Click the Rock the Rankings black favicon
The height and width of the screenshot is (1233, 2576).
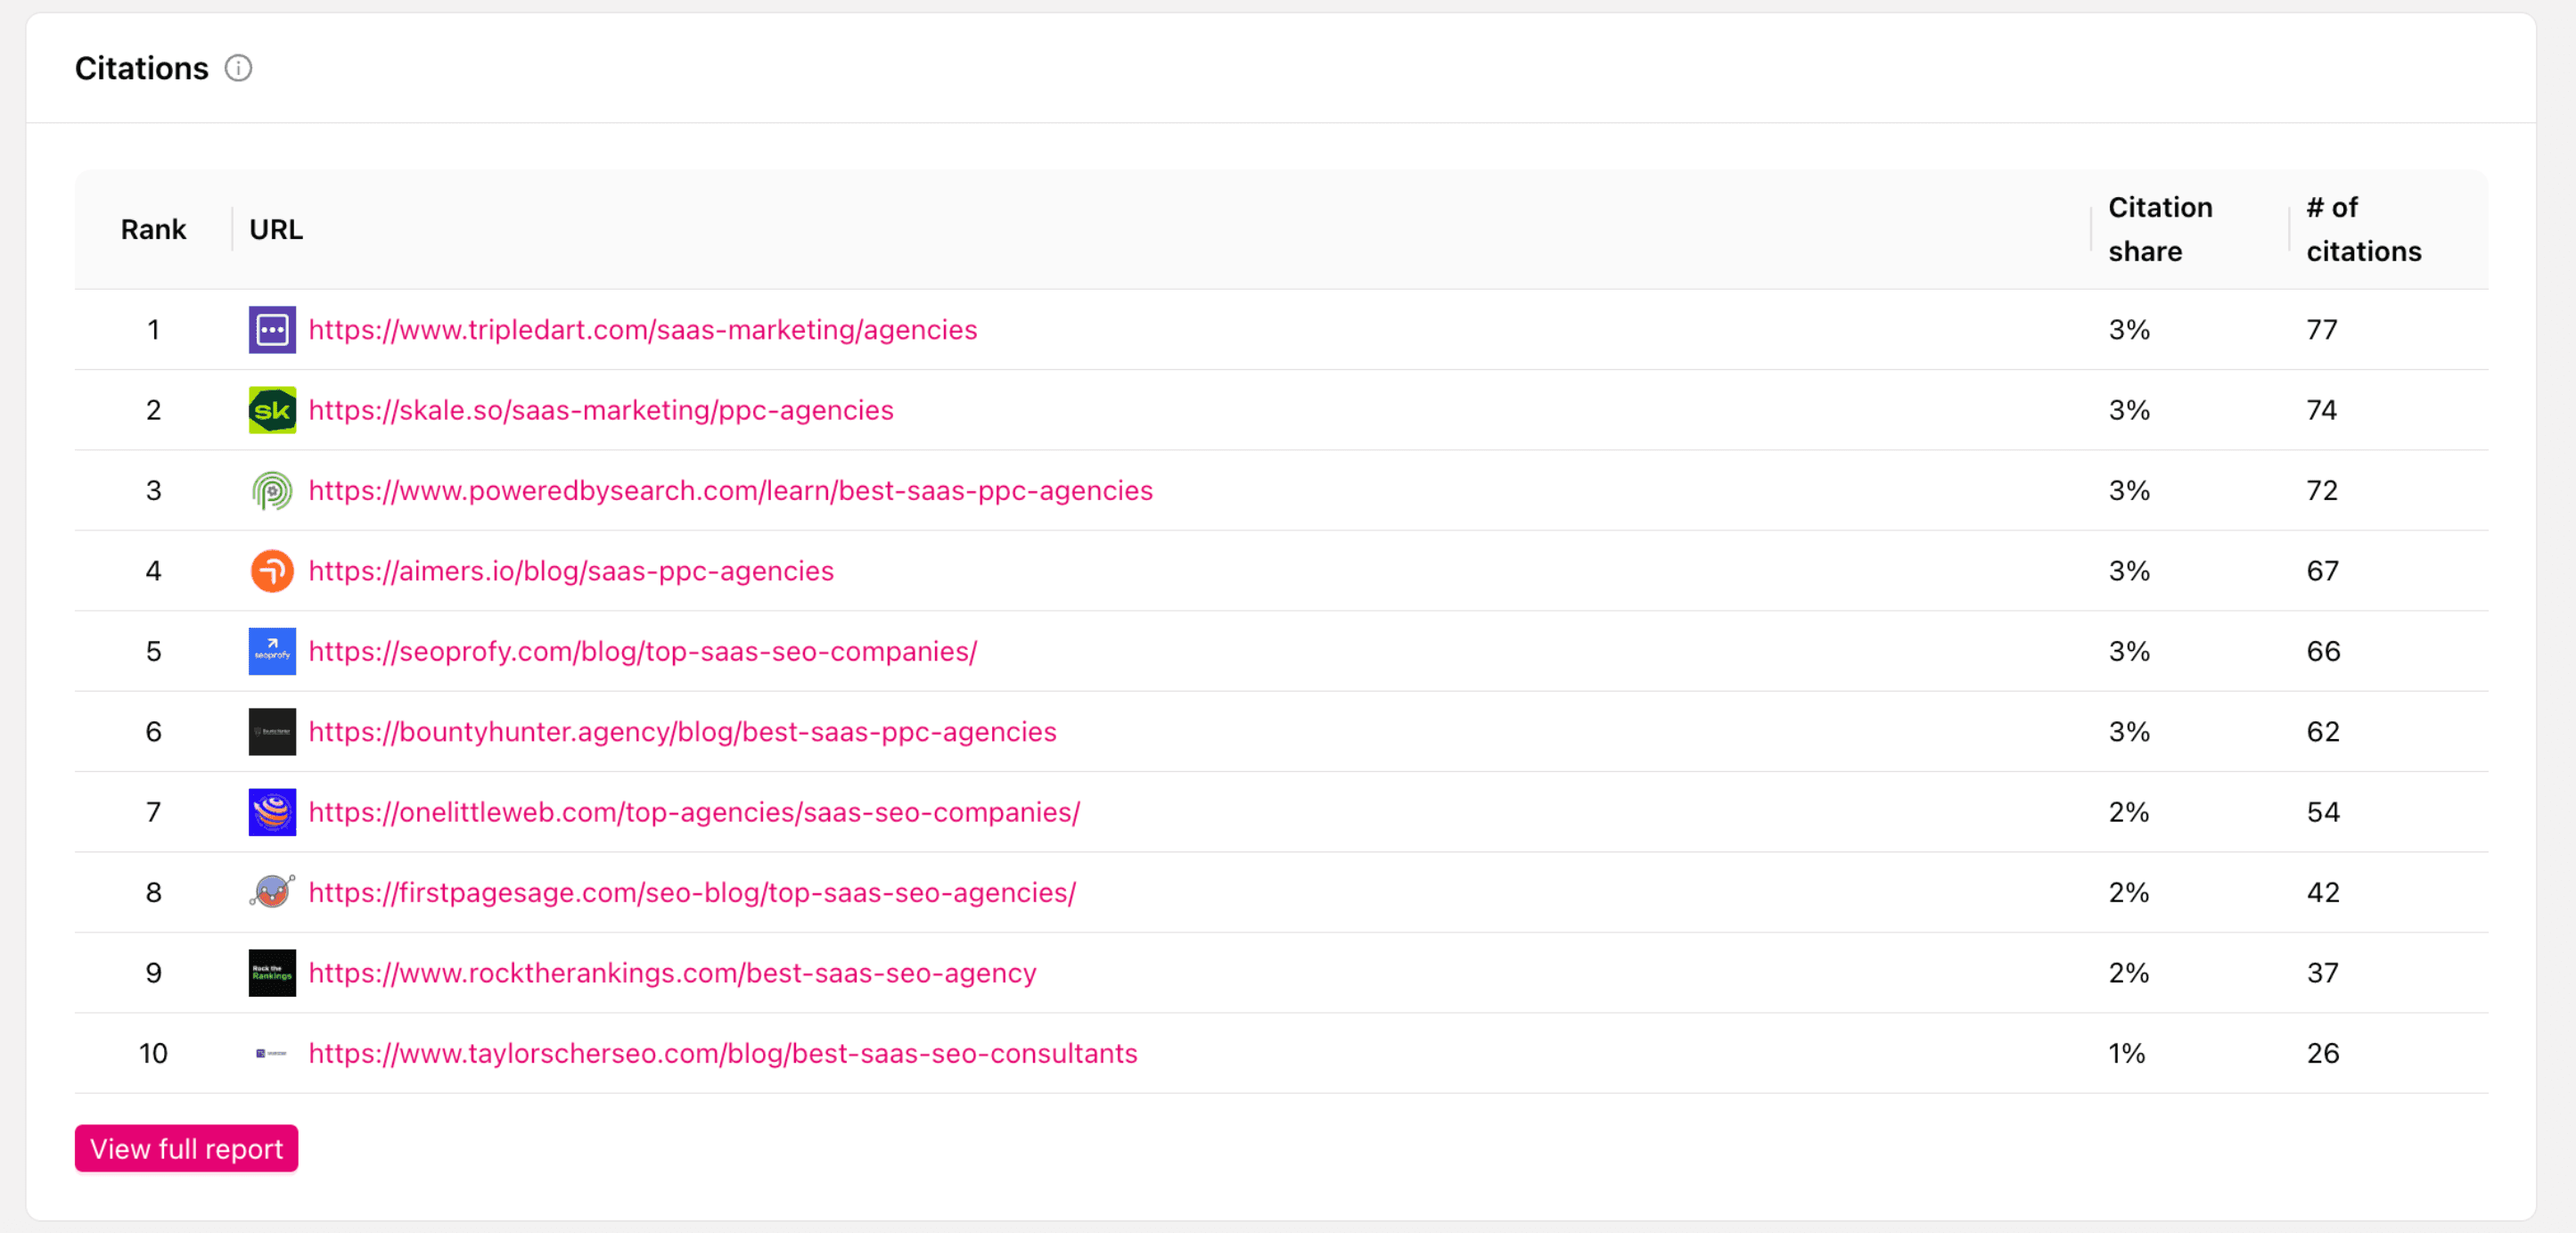(x=272, y=973)
